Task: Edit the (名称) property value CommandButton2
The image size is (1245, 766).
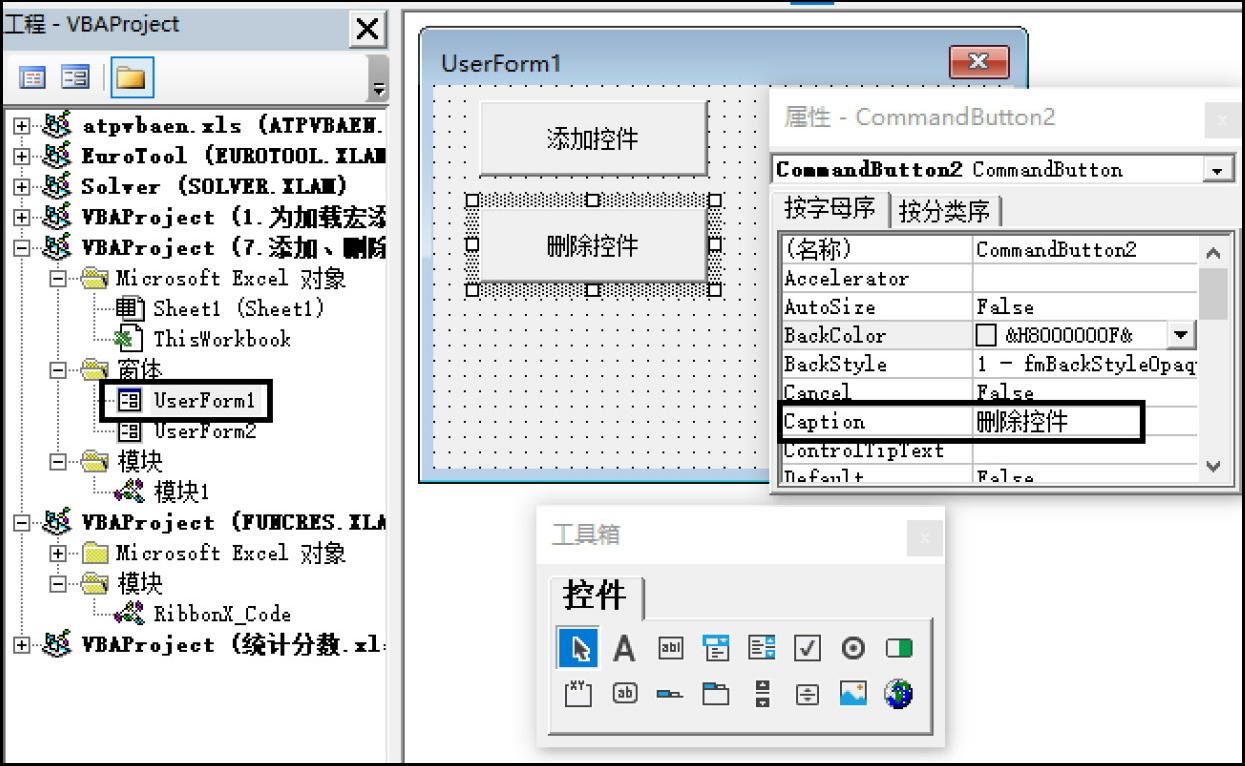Action: tap(1085, 249)
